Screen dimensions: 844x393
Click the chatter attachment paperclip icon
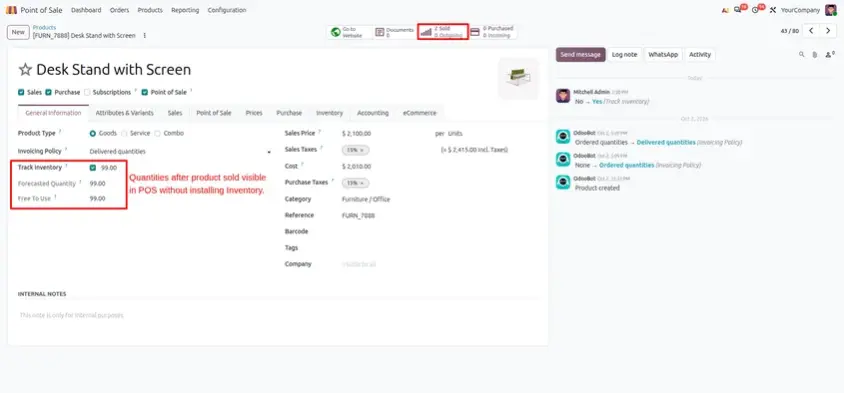click(x=815, y=54)
